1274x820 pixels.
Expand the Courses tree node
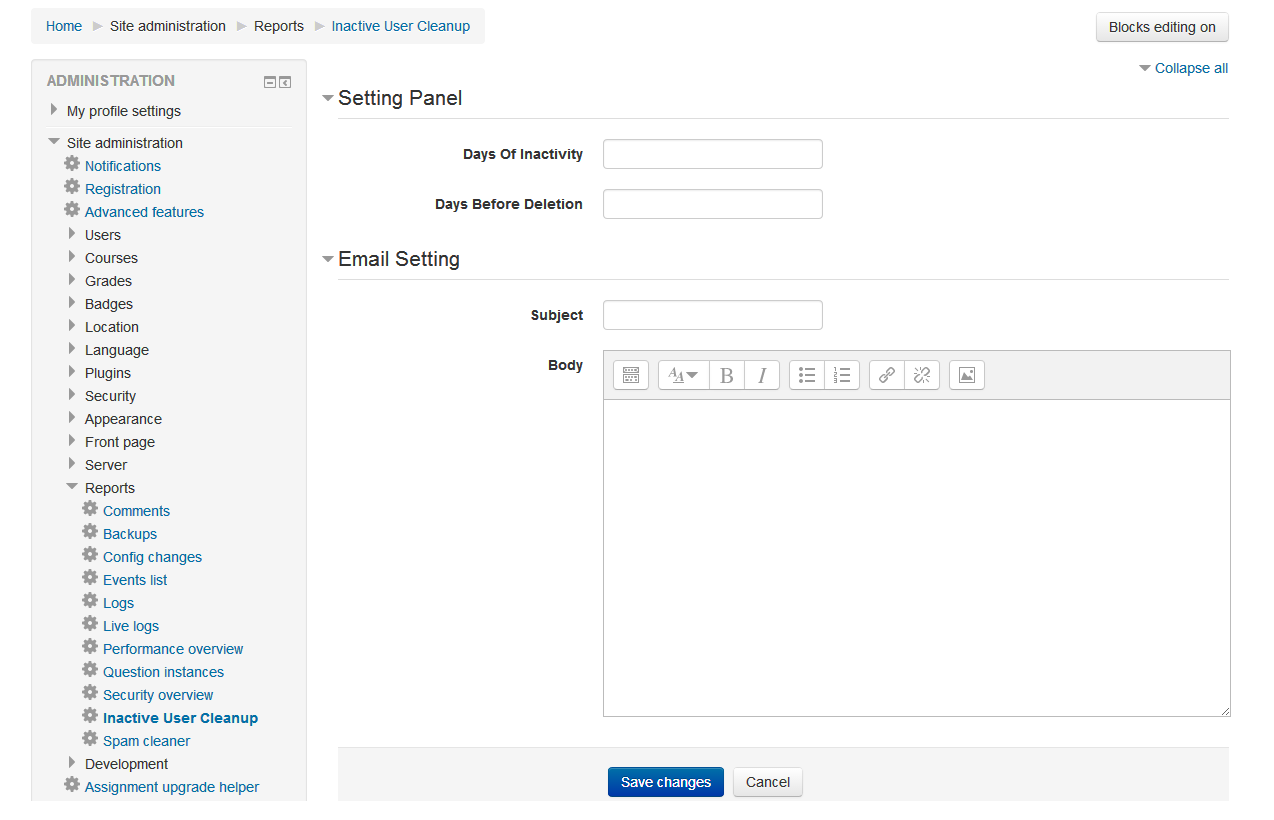[x=72, y=257]
